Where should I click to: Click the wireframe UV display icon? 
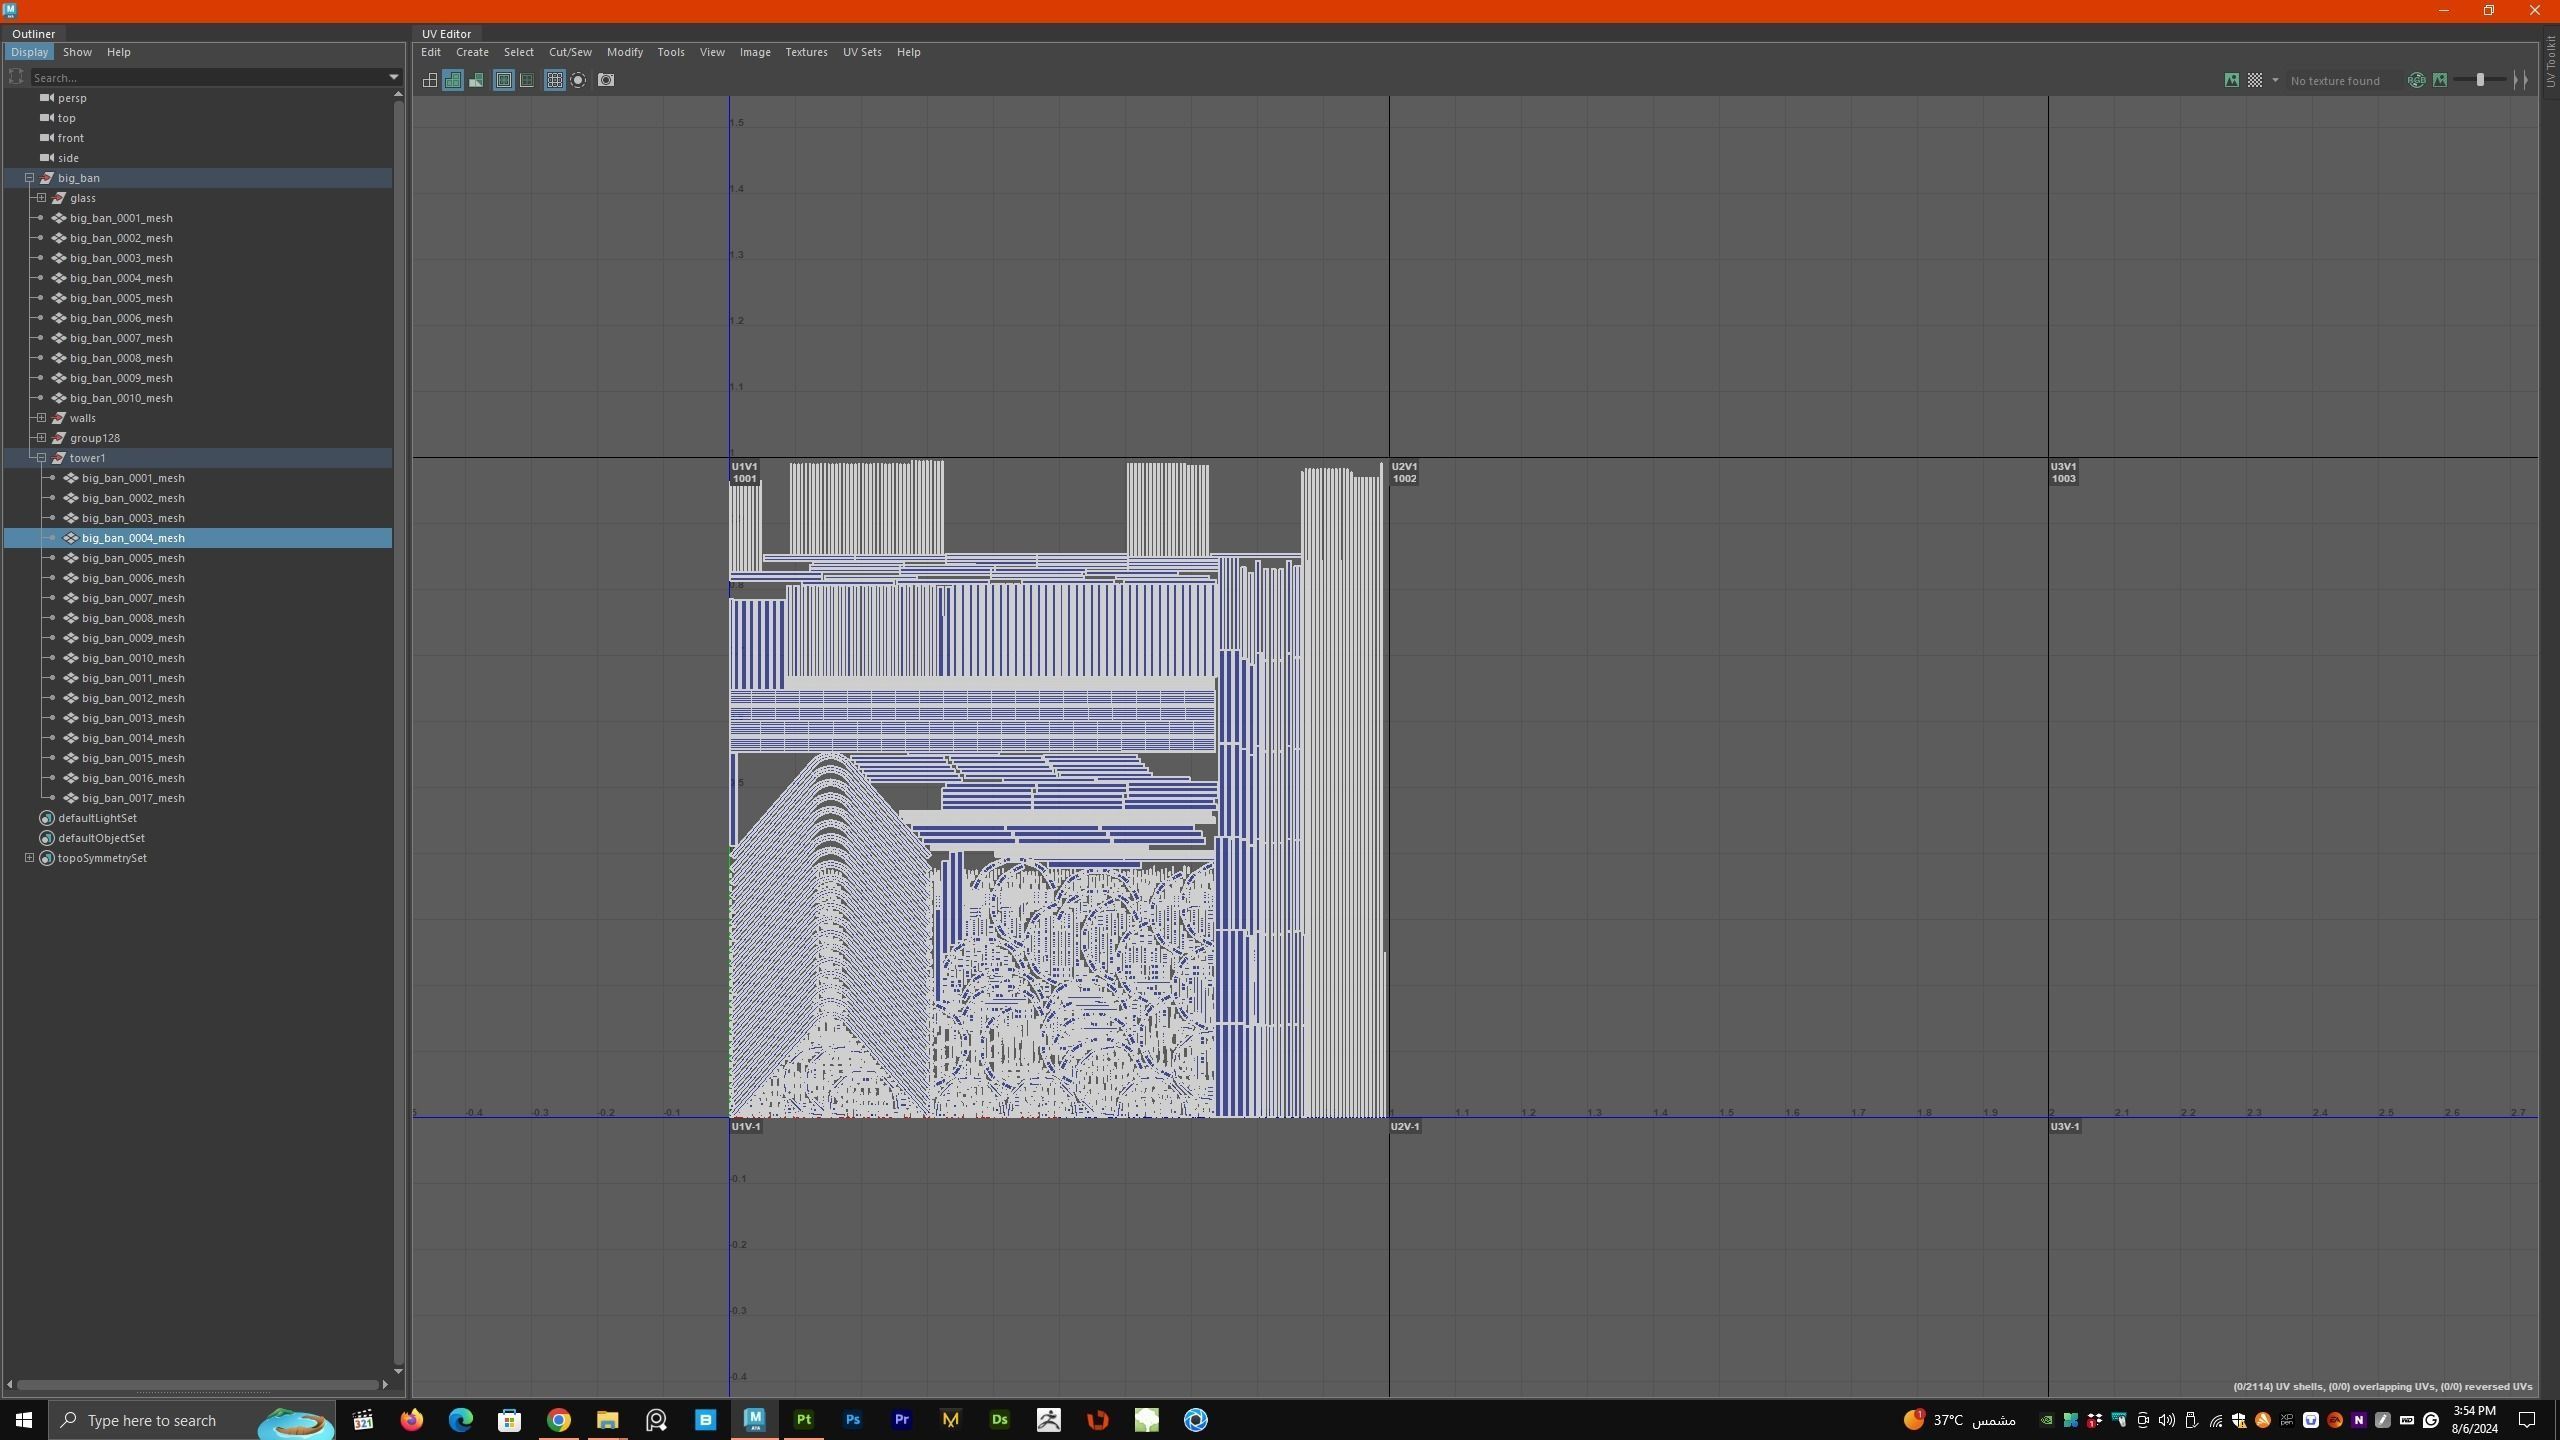click(429, 80)
